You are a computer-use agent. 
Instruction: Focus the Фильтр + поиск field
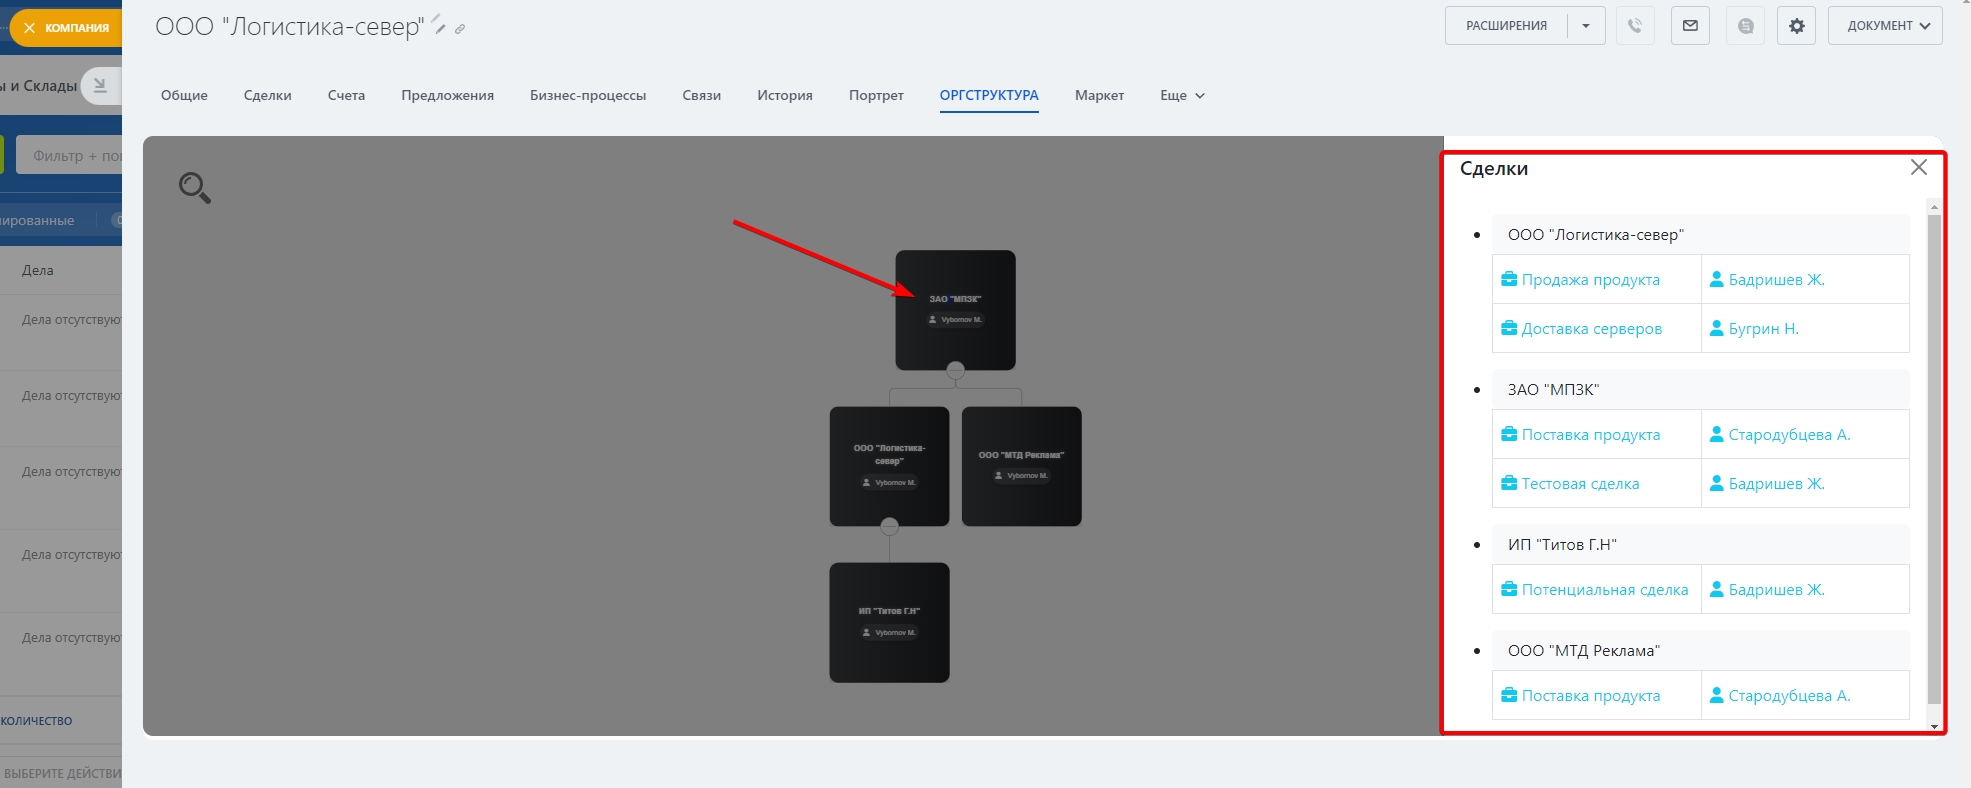(x=70, y=156)
